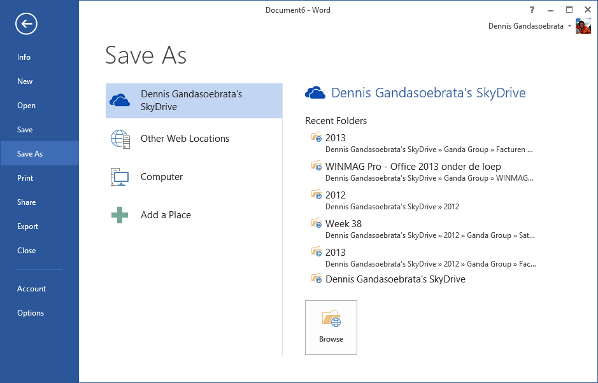This screenshot has width=598, height=383.
Task: Click the user profile picture
Action: [583, 26]
